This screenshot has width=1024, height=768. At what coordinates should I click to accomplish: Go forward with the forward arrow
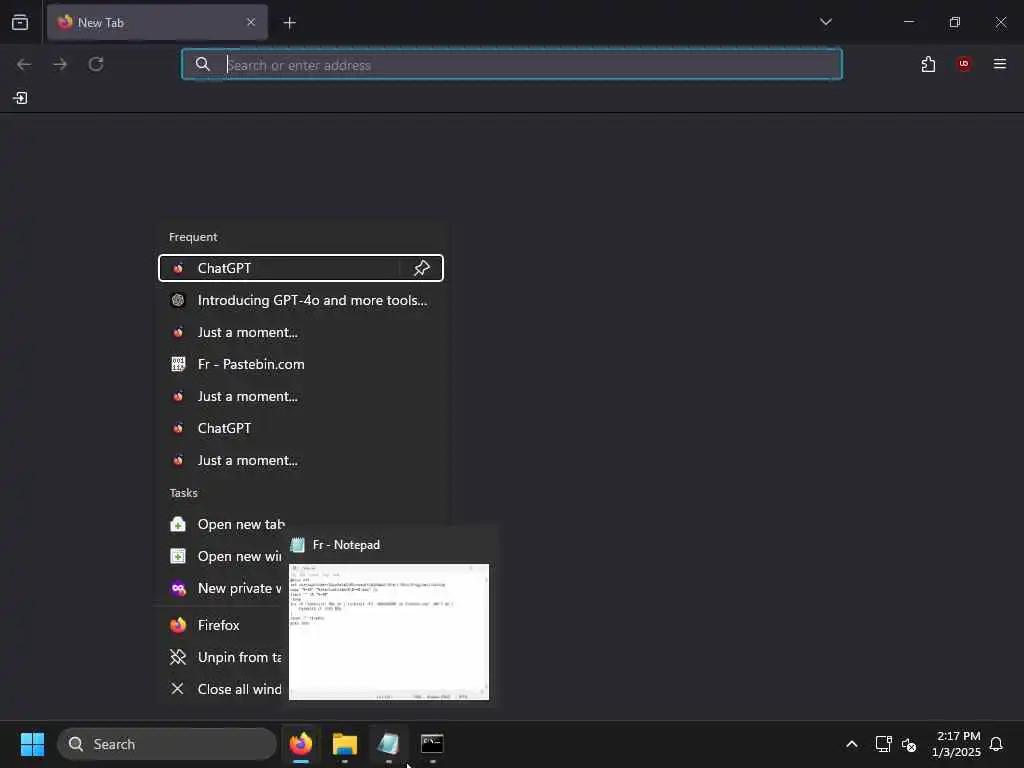[x=60, y=64]
